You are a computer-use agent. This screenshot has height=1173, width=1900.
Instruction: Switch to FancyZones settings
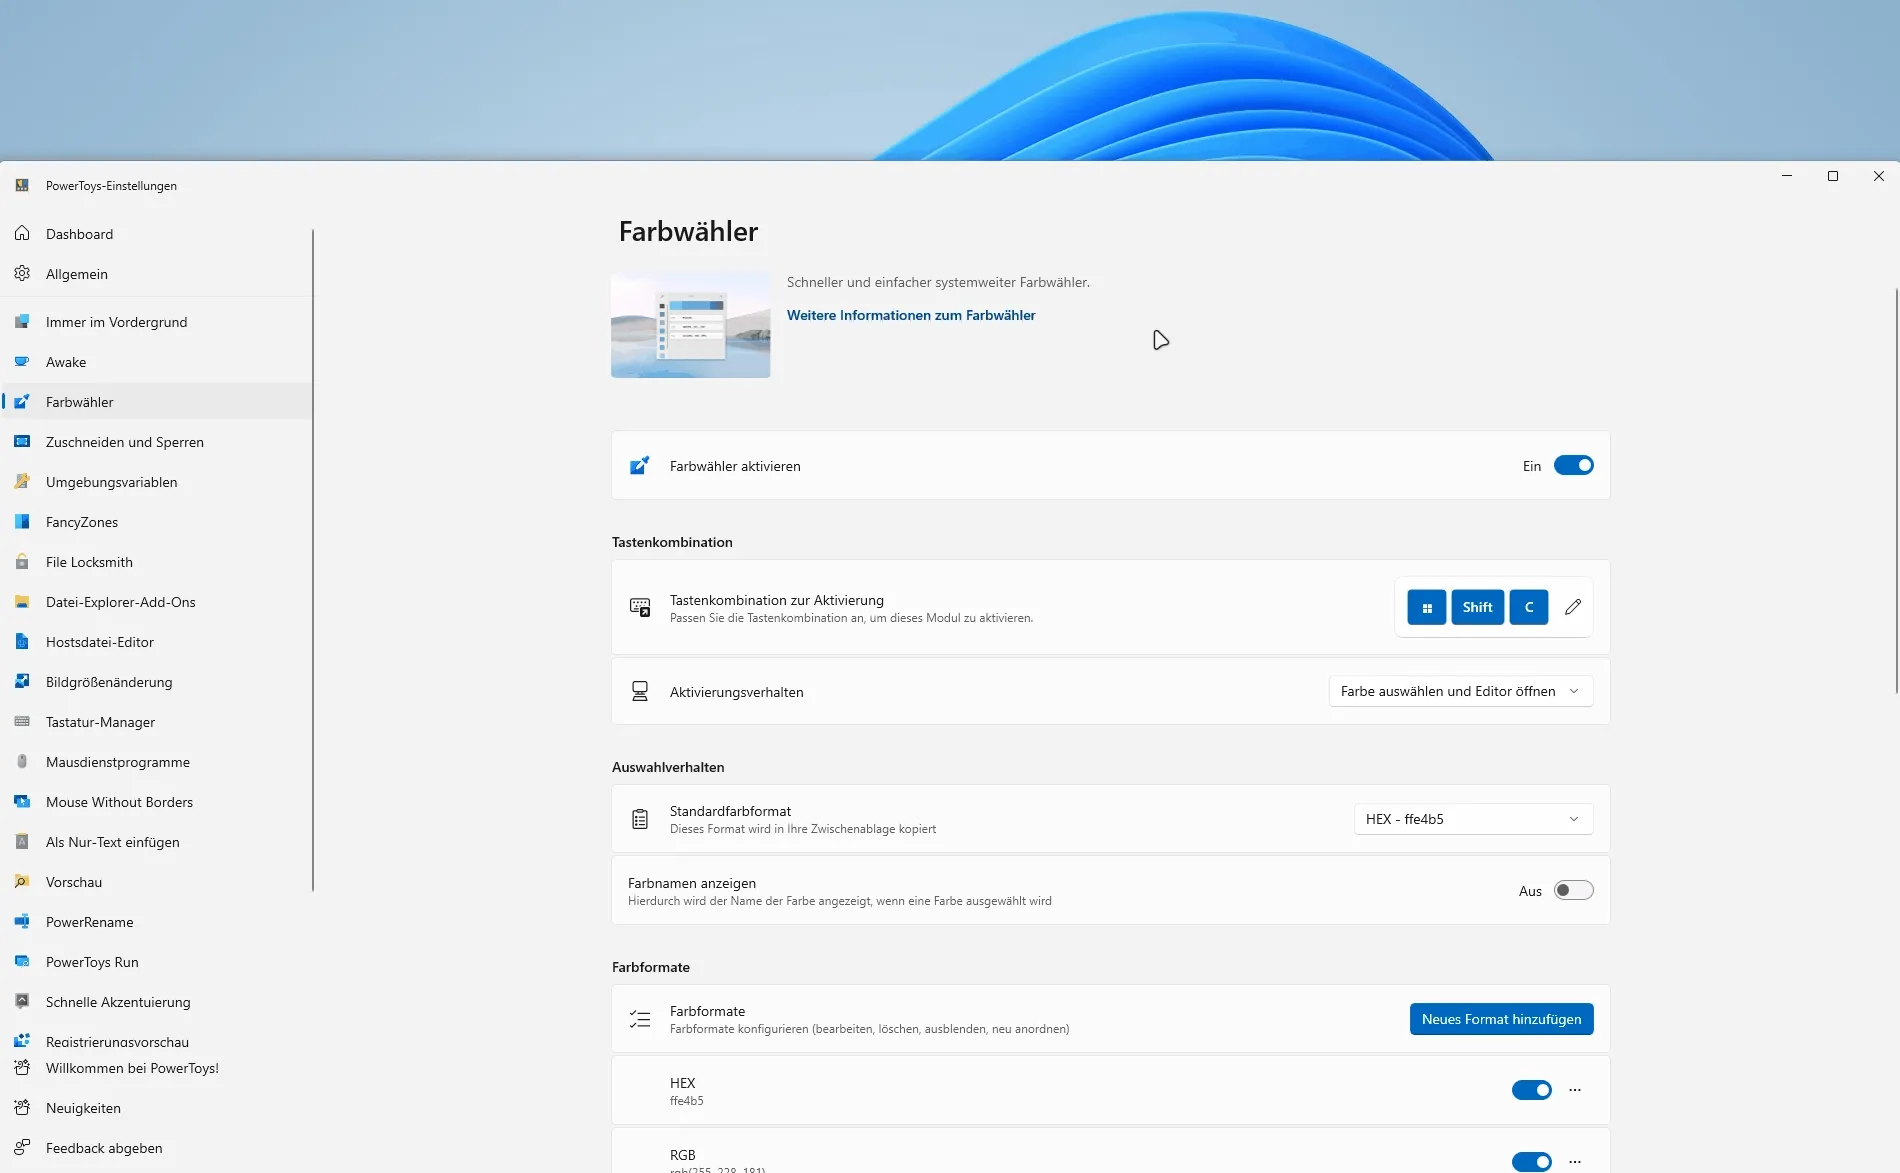click(x=158, y=521)
